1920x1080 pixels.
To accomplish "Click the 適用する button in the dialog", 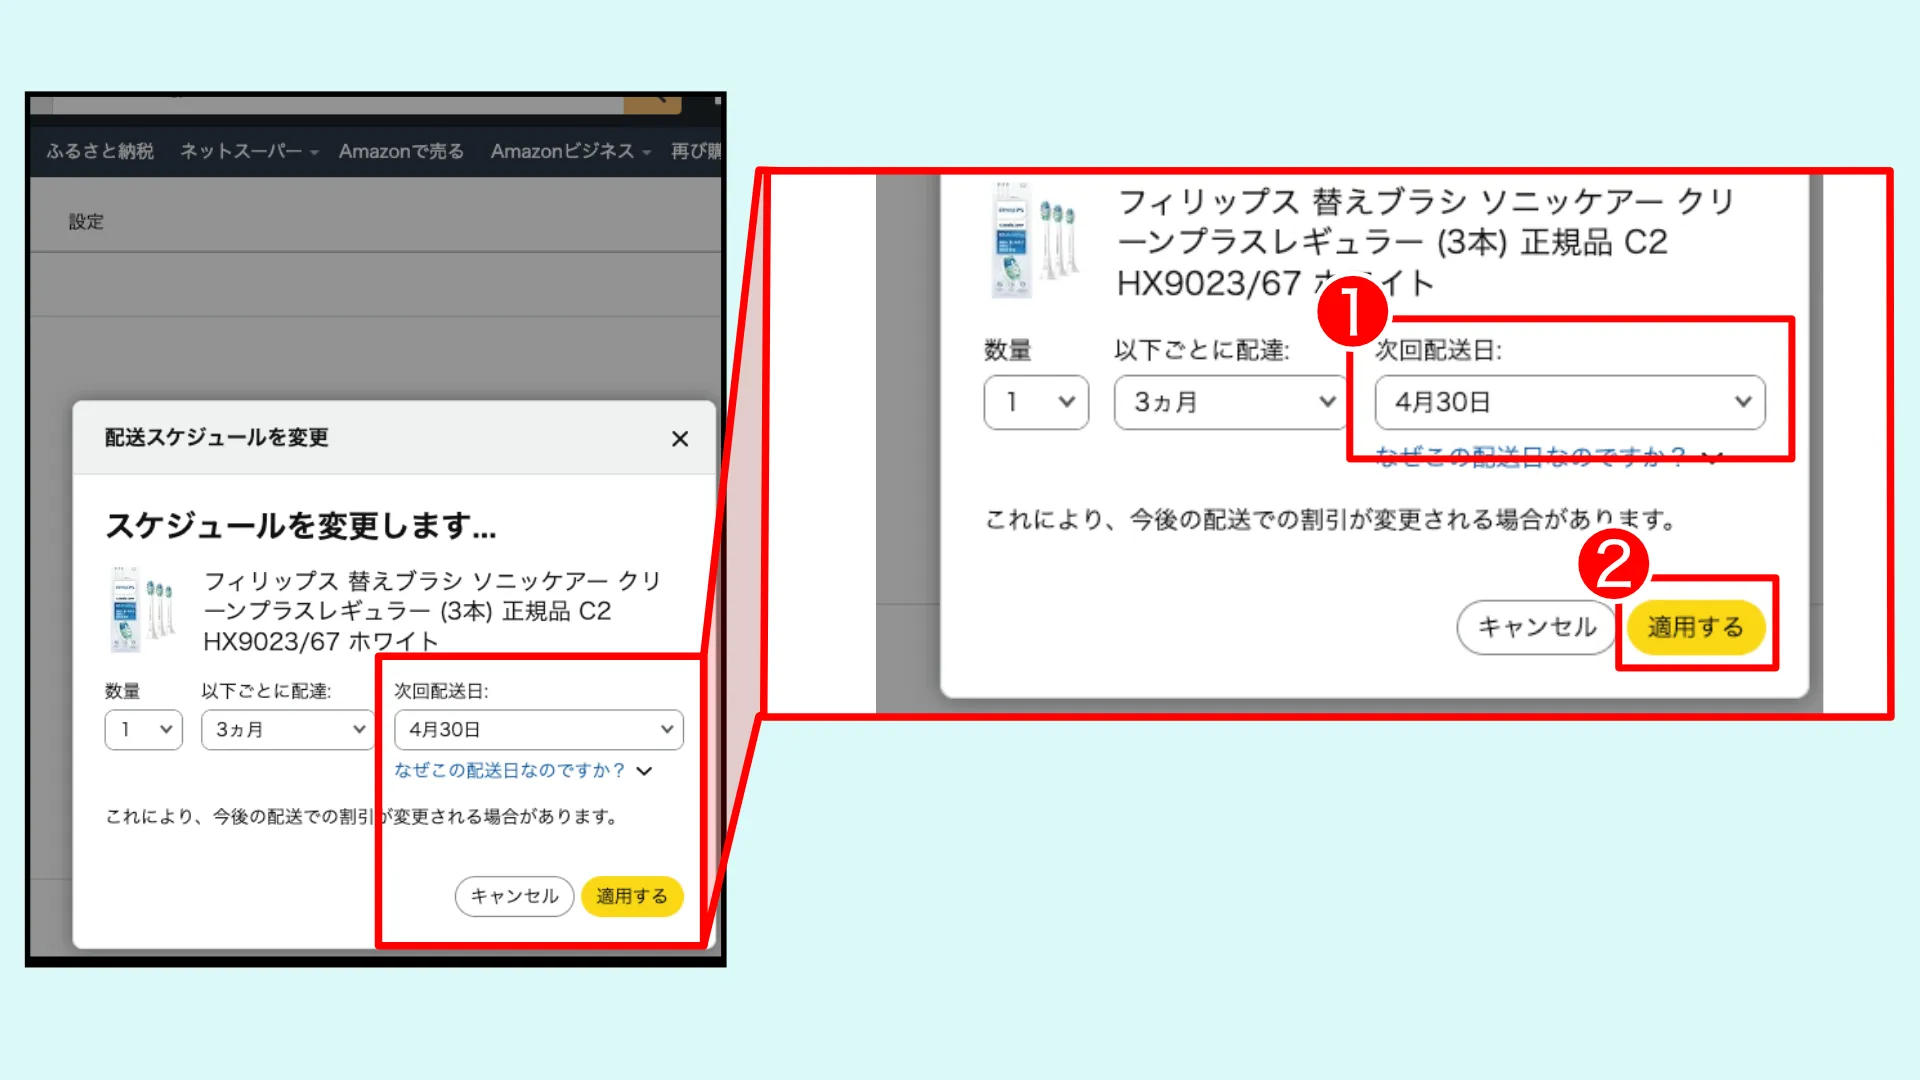I will pyautogui.click(x=631, y=896).
